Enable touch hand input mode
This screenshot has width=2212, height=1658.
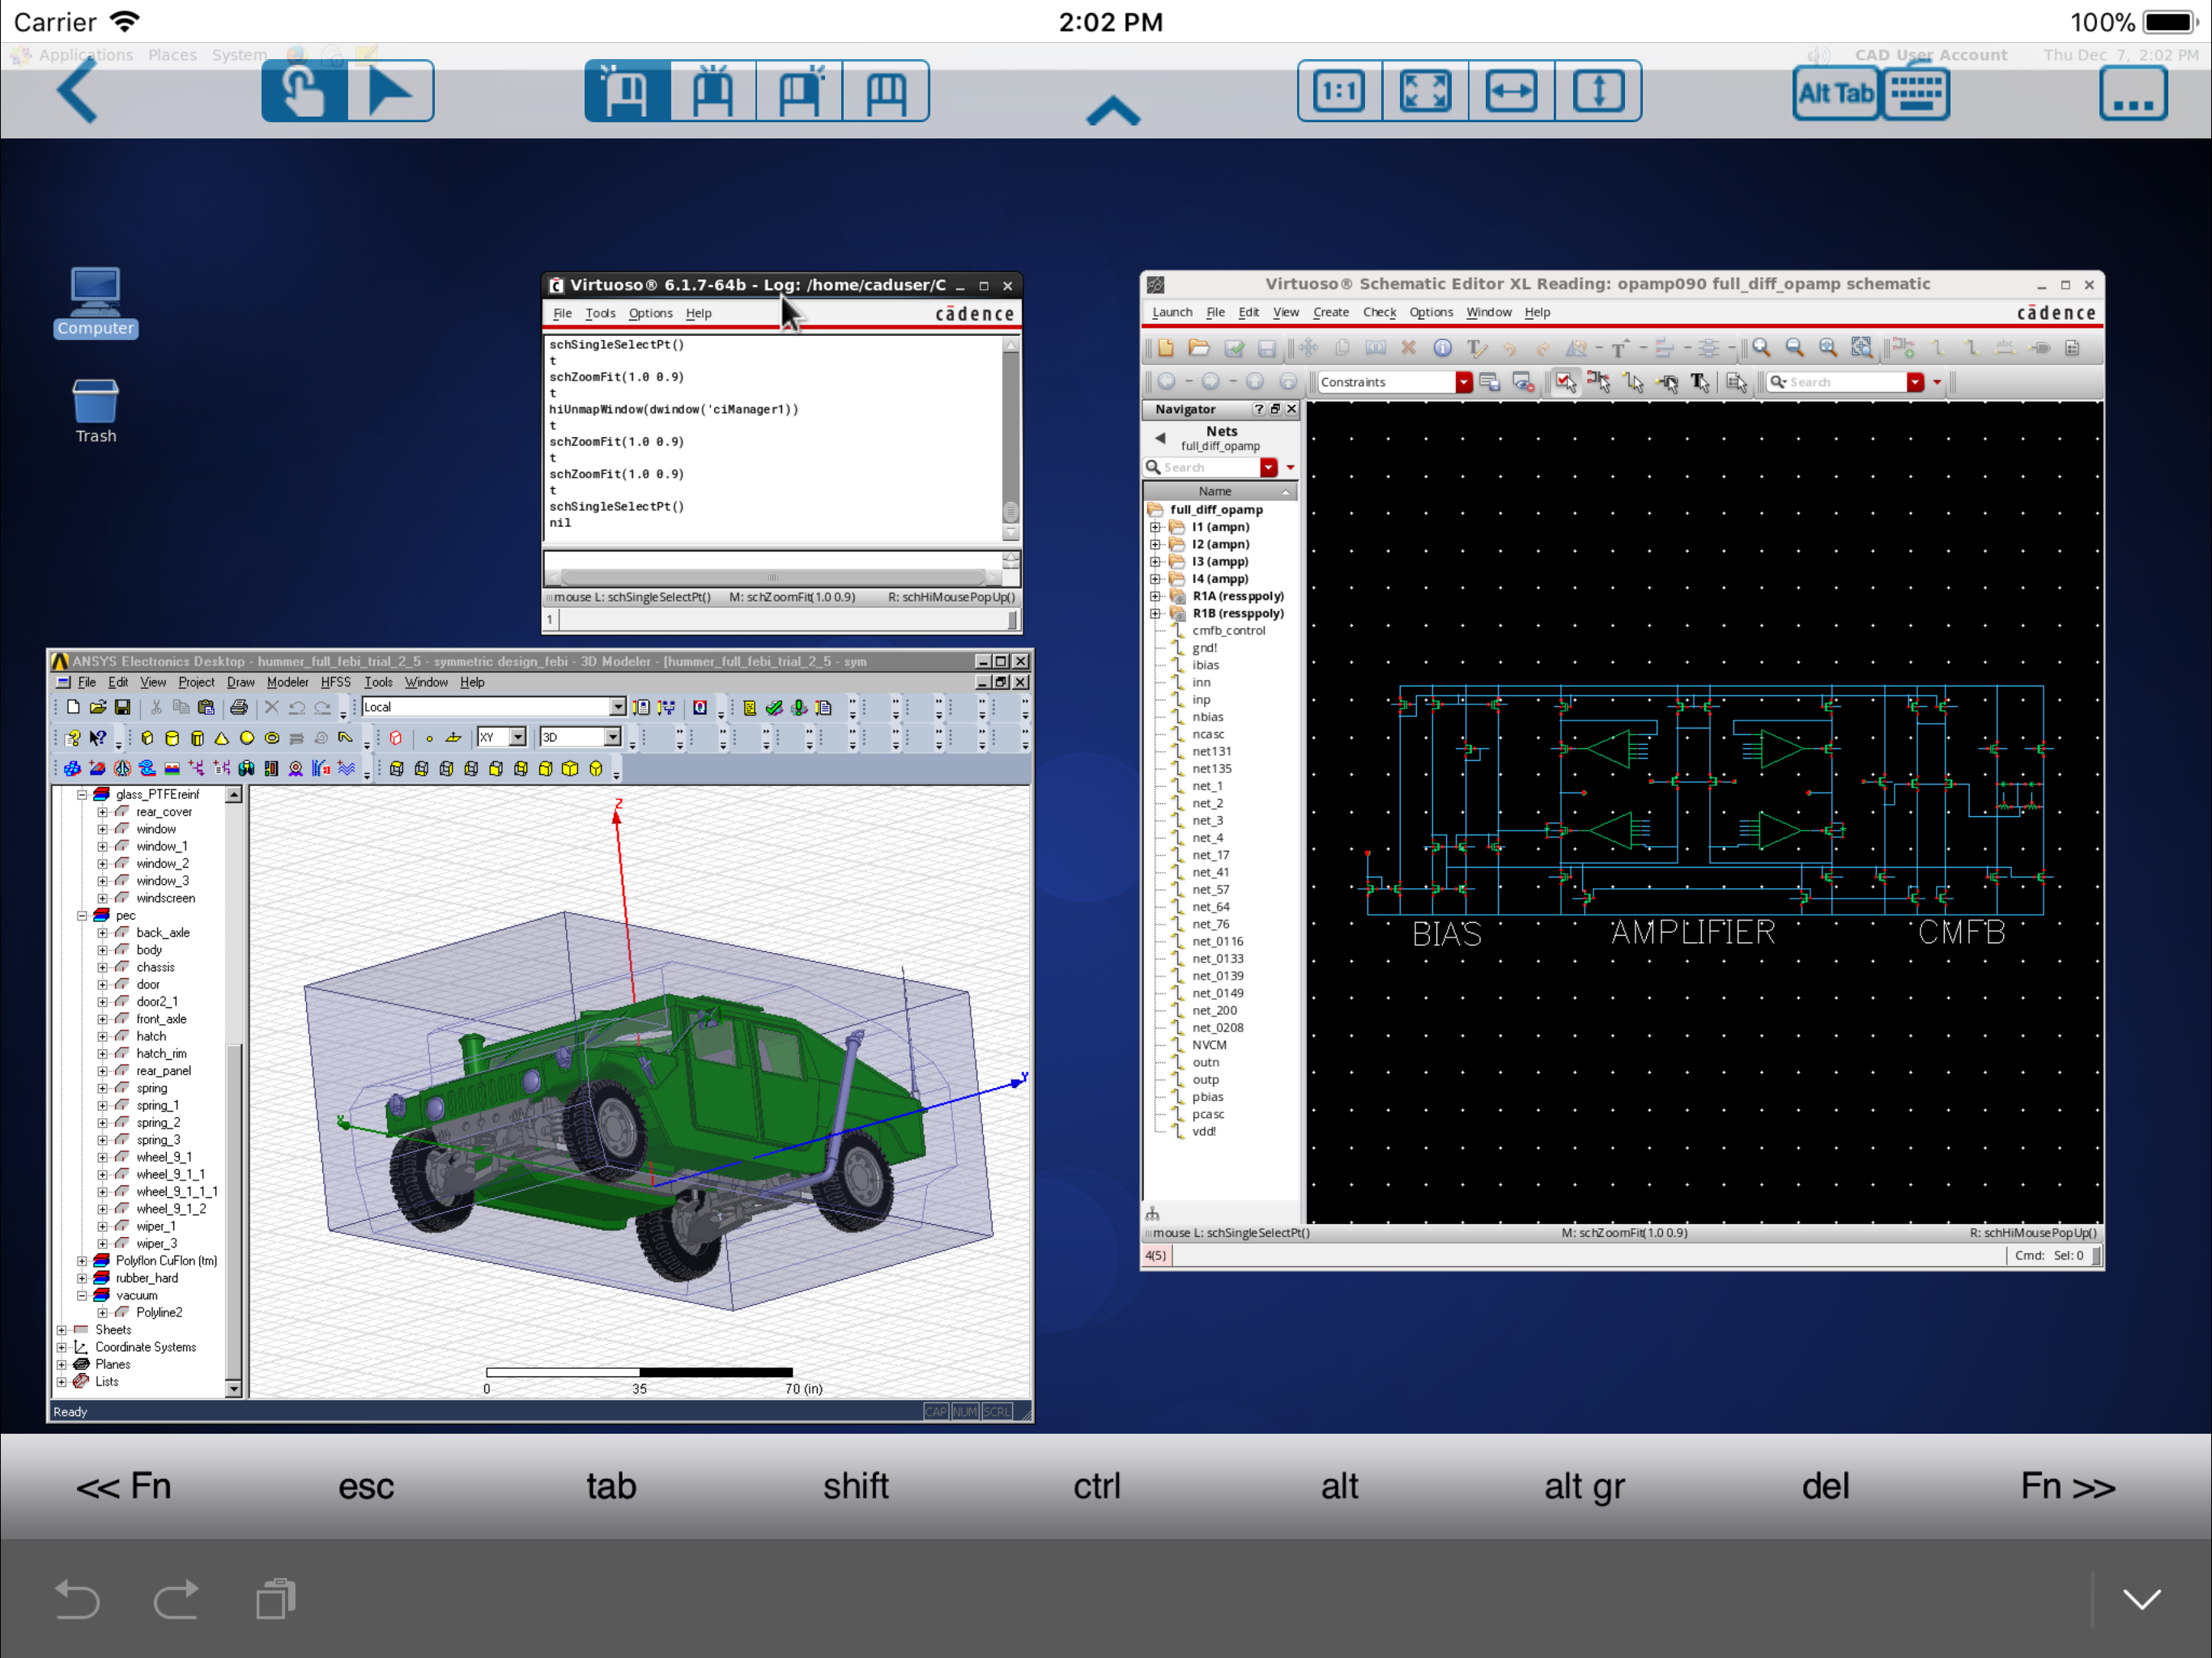tap(304, 91)
